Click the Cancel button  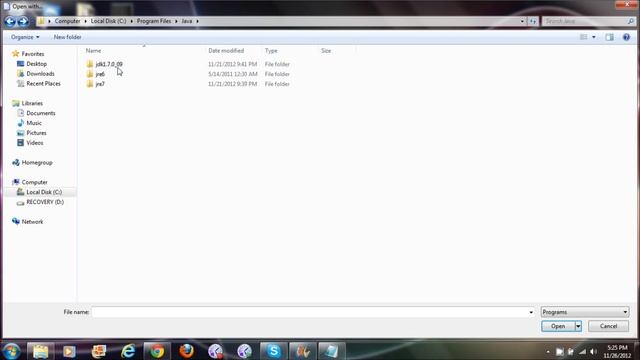click(x=608, y=326)
